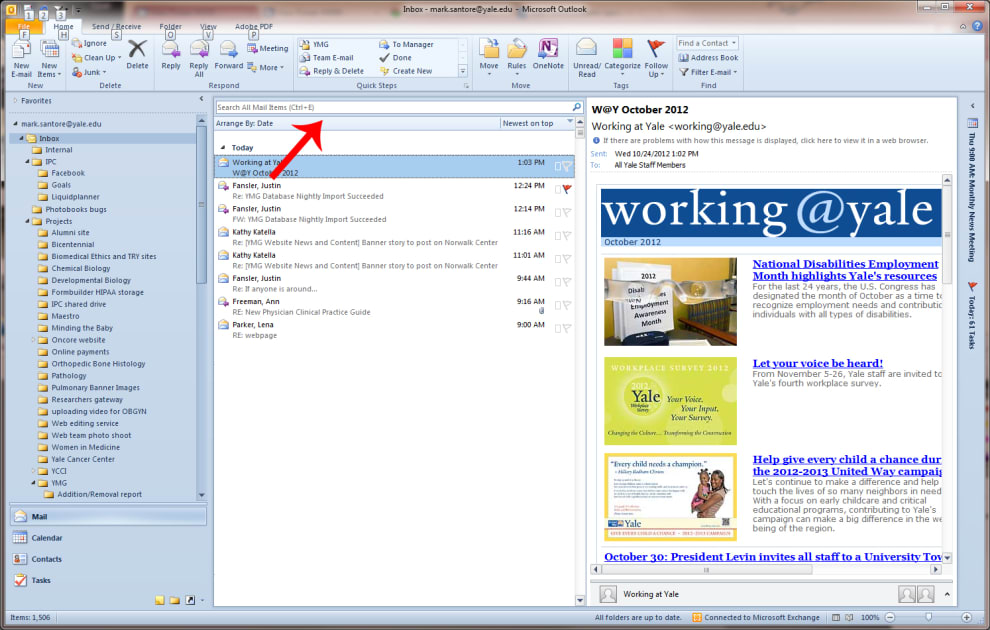This screenshot has height=630, width=990.
Task: Open Follow Up flag menu
Action: click(x=656, y=59)
